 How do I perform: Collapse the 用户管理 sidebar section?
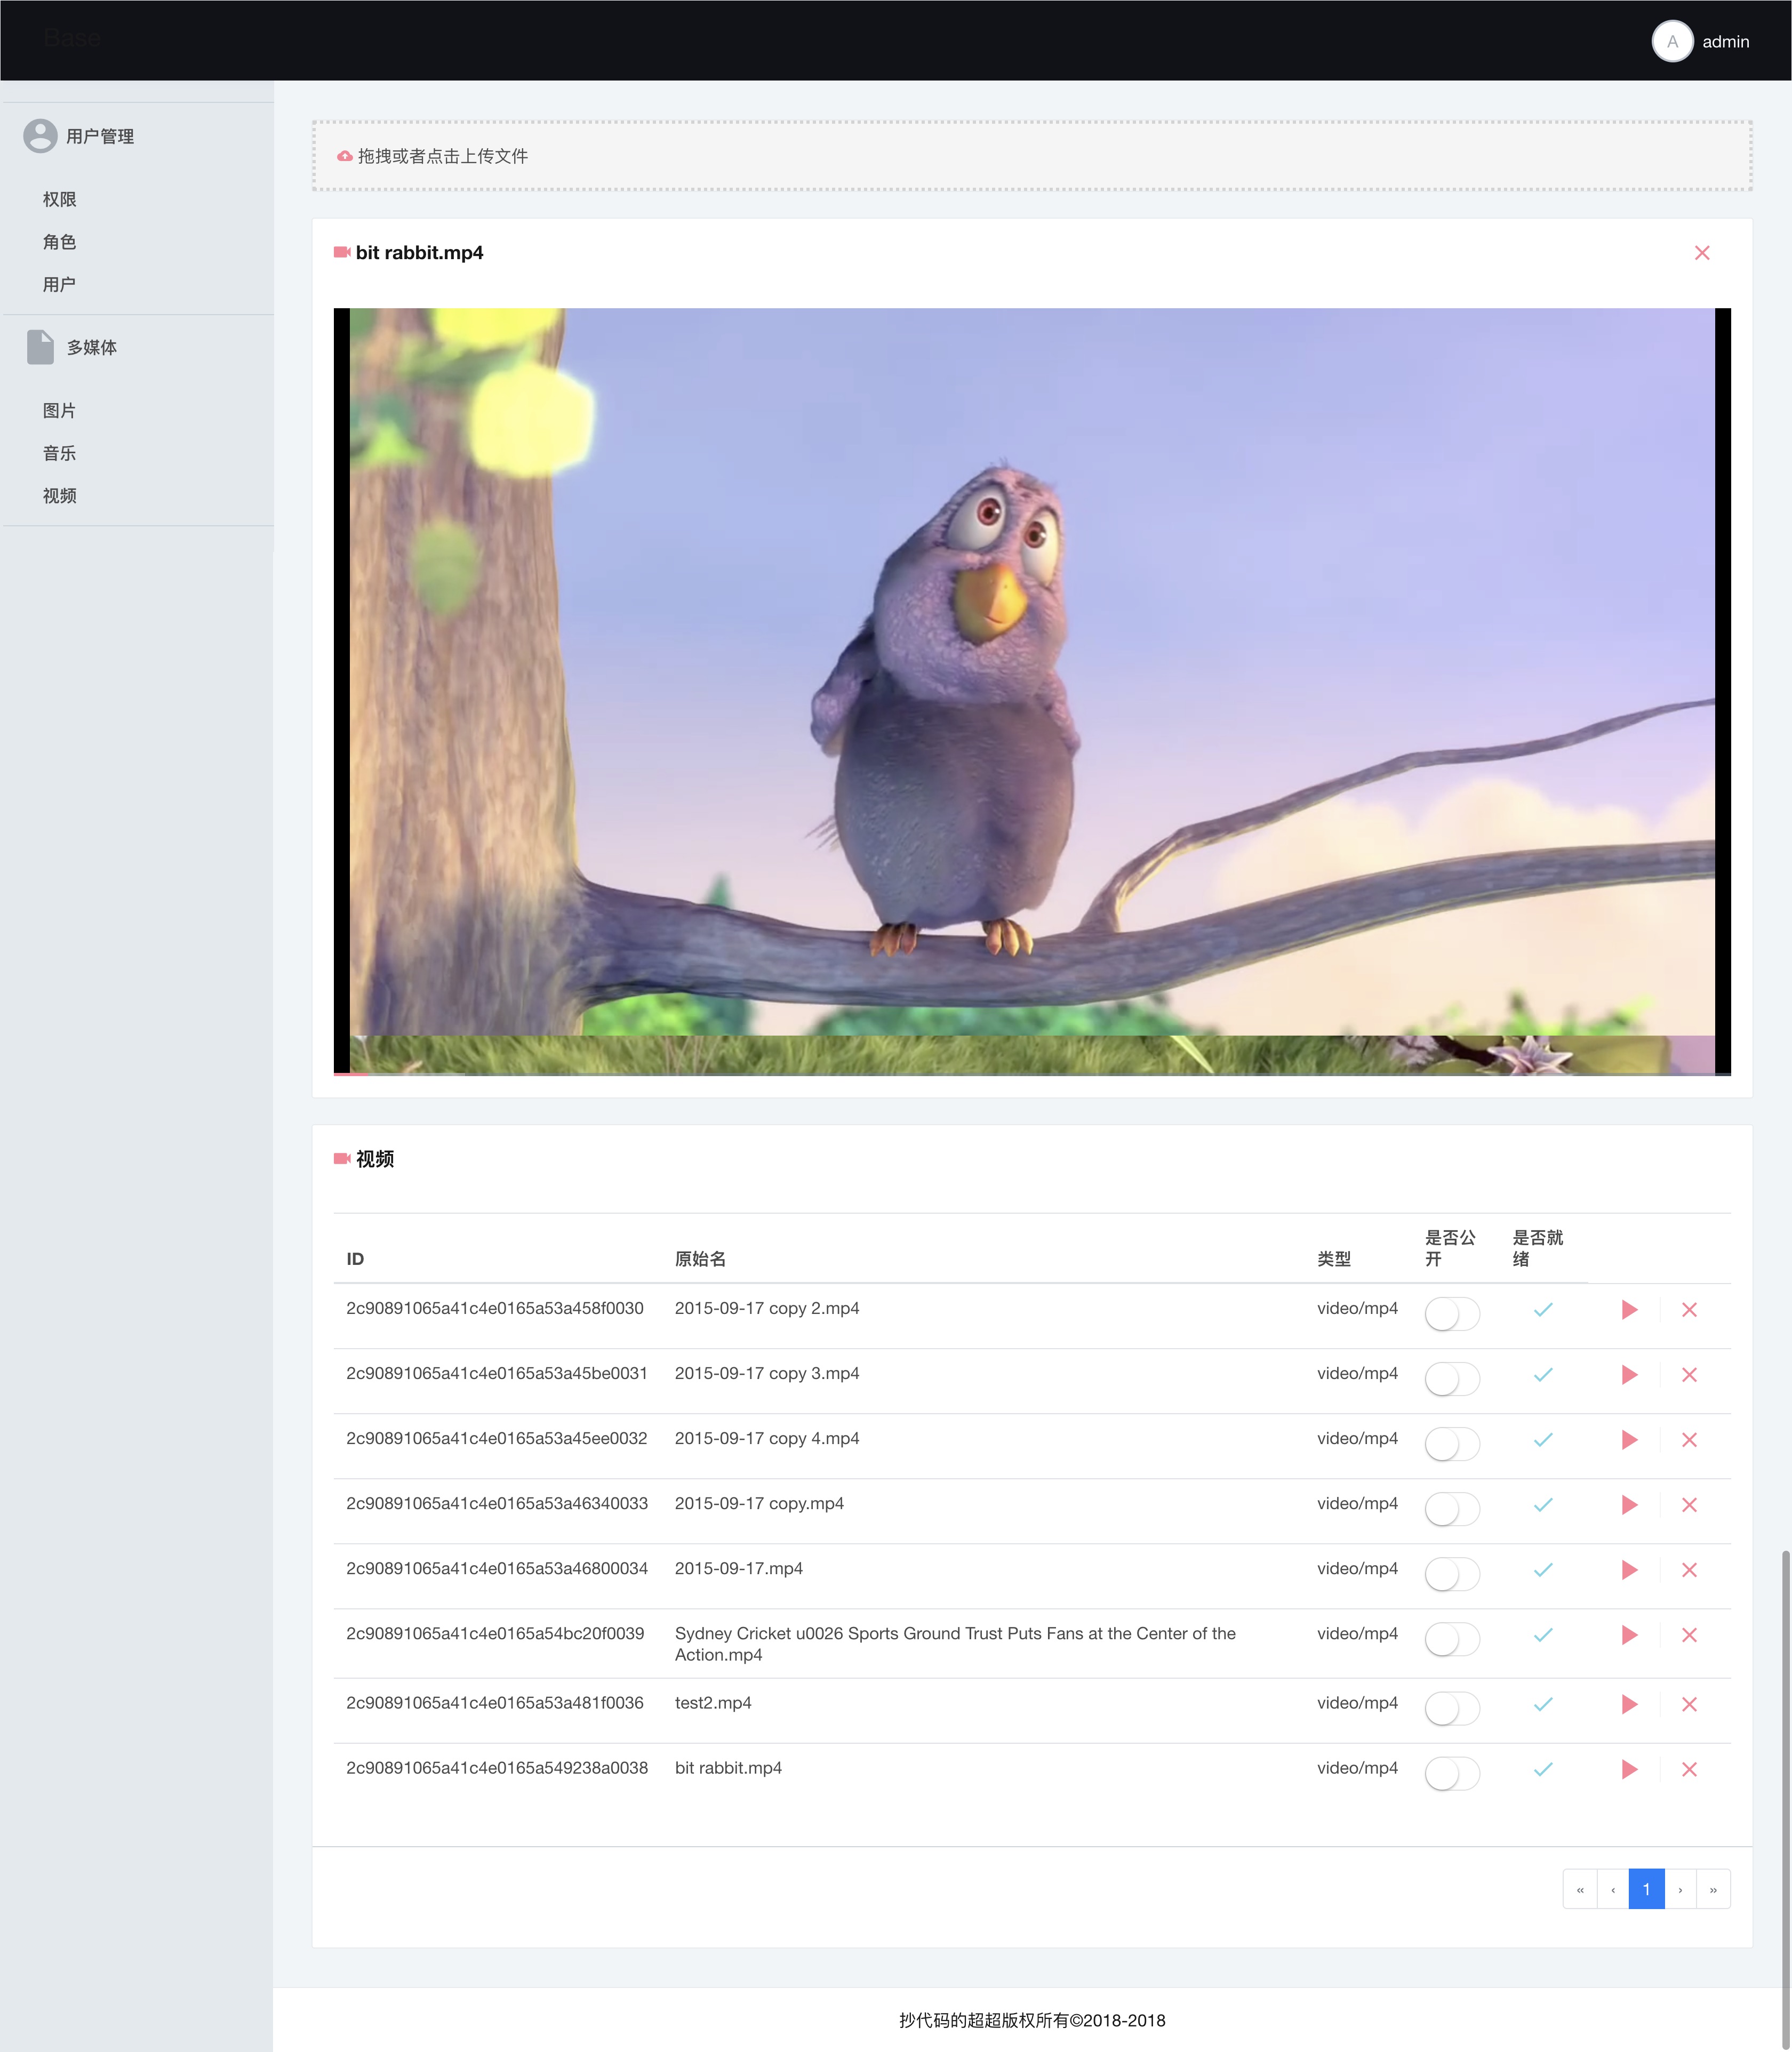tap(99, 136)
